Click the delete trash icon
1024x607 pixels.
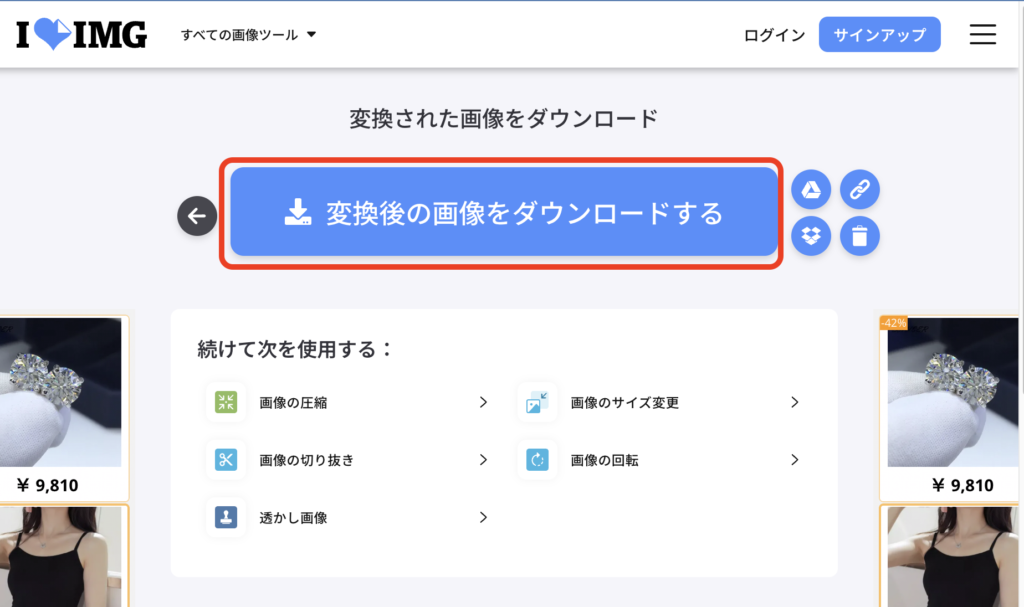point(859,236)
